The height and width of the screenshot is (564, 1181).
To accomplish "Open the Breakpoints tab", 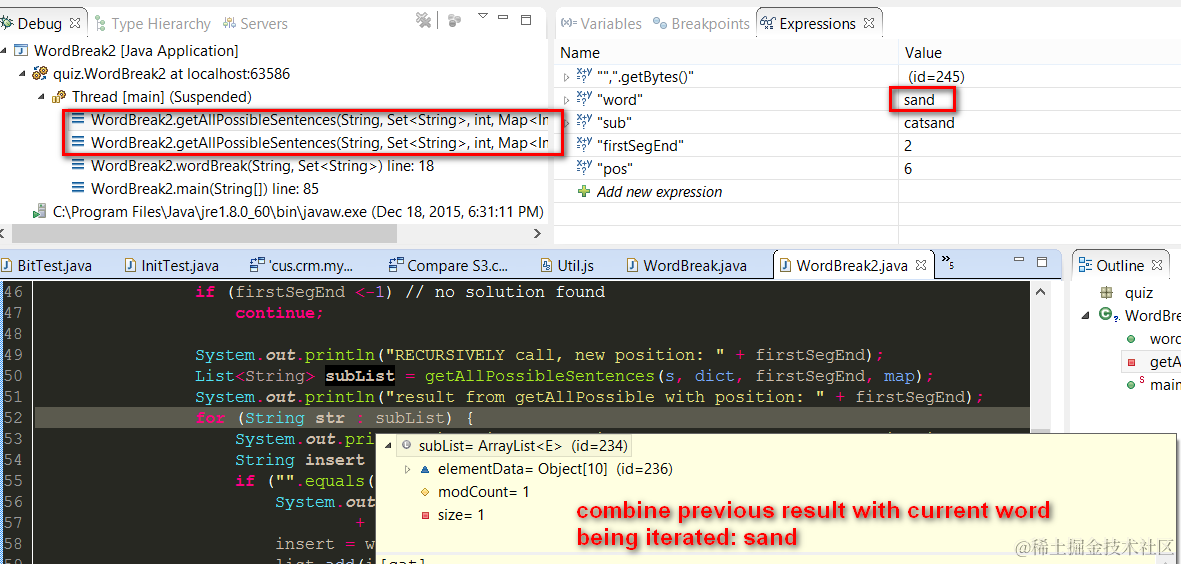I will tap(701, 24).
